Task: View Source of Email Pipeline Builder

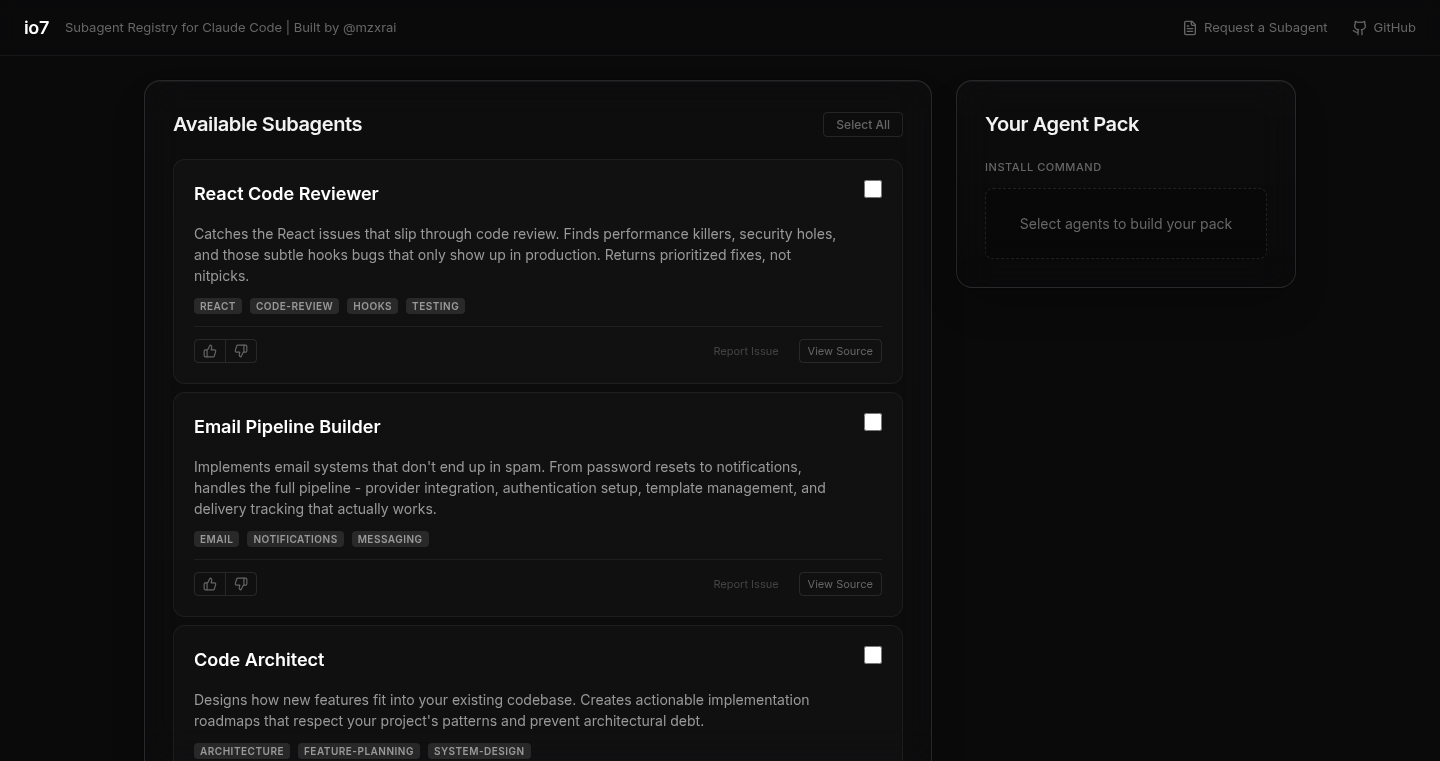Action: [x=840, y=584]
